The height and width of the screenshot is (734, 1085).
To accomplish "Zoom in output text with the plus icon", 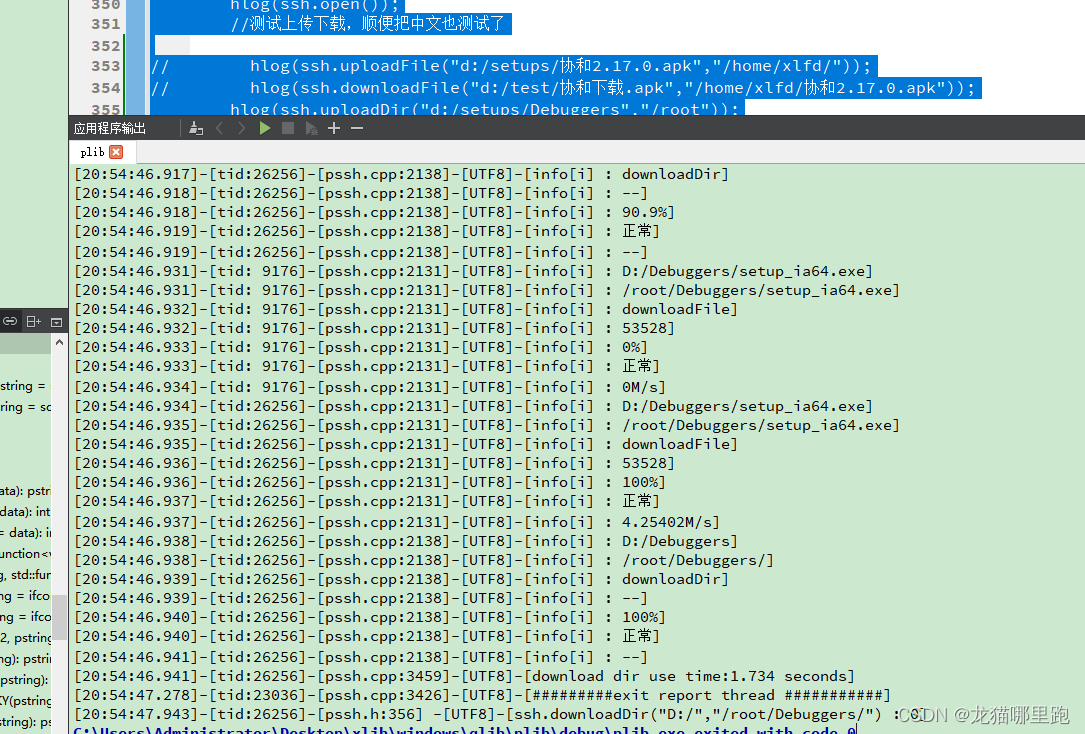I will coord(334,129).
